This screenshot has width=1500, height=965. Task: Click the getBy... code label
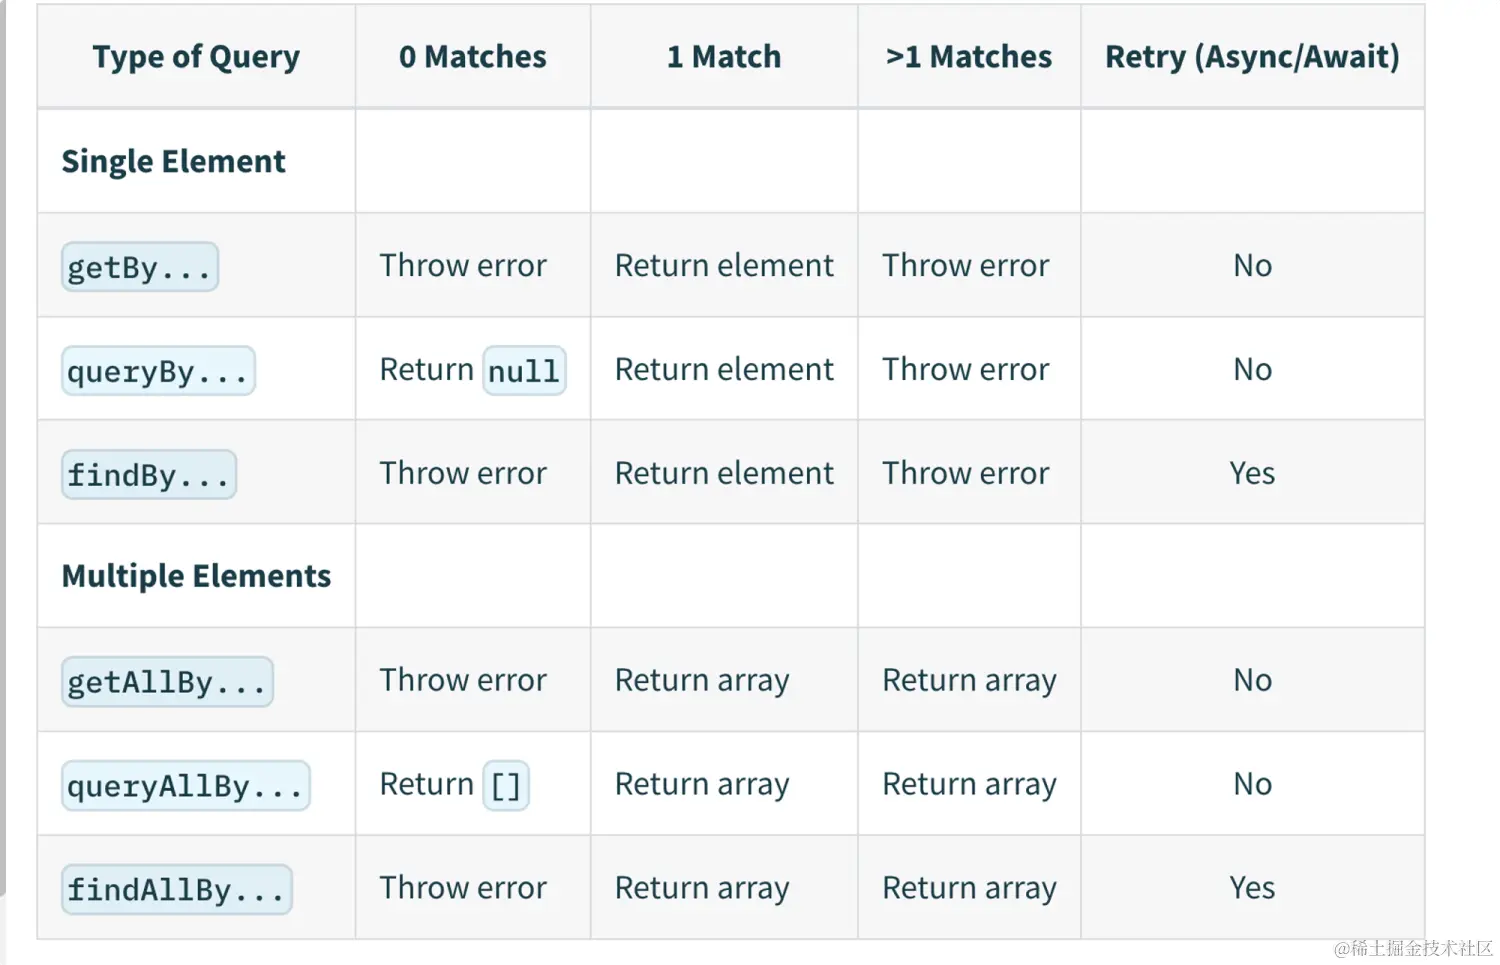pos(140,267)
